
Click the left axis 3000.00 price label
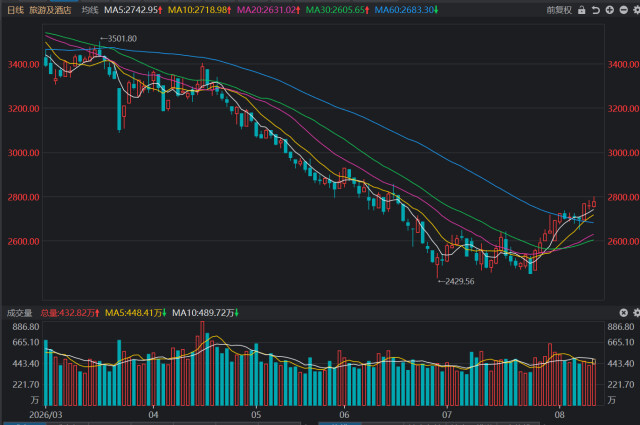point(24,153)
